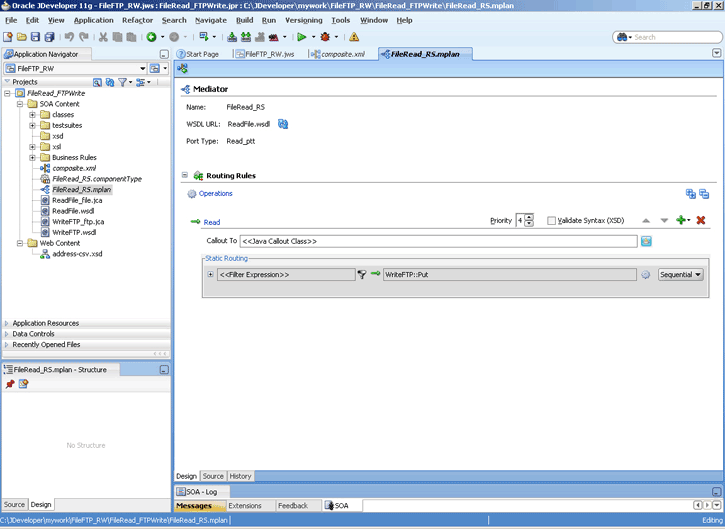Viewport: 725px width, 529px height.
Task: Select FileRead_RS.componentType tree item
Action: 97,179
